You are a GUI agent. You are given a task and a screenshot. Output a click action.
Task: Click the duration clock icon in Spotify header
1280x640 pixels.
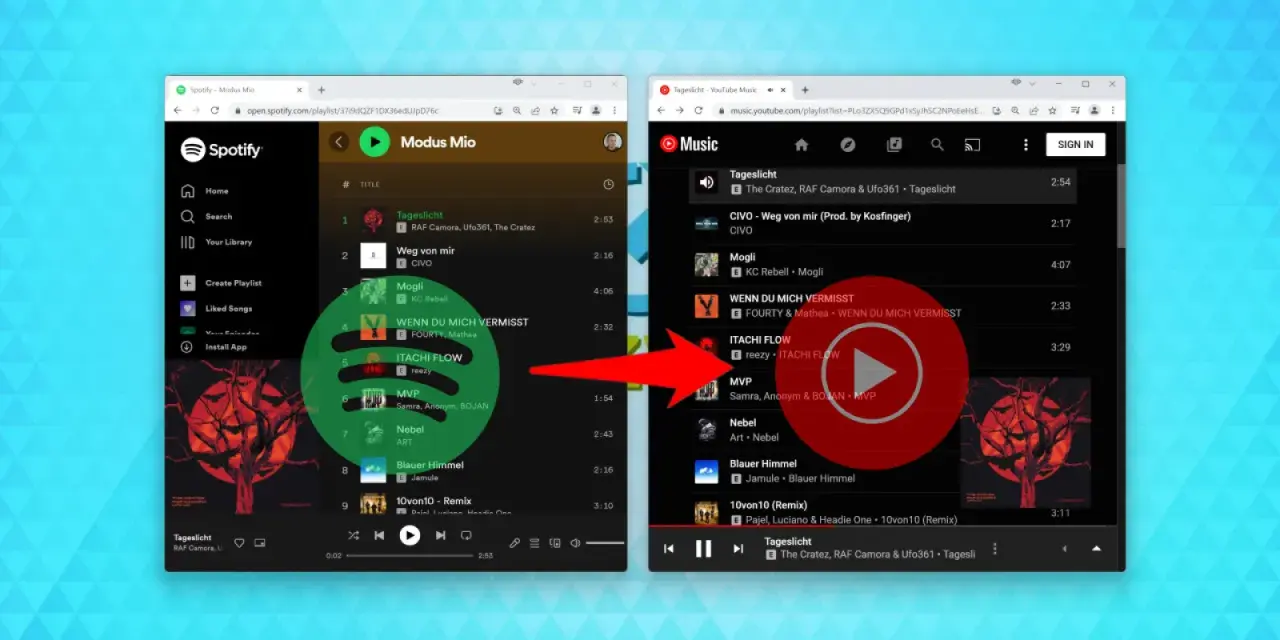tap(609, 184)
